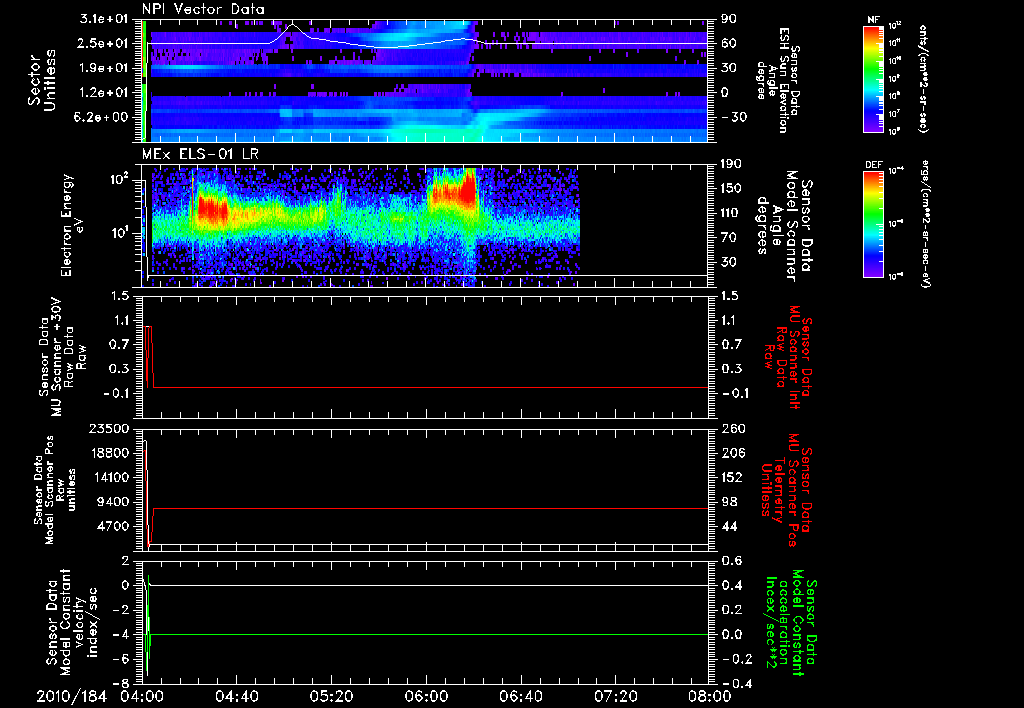The height and width of the screenshot is (708, 1024).
Task: Click the 9400 scanner position tick label
Action: 112,502
